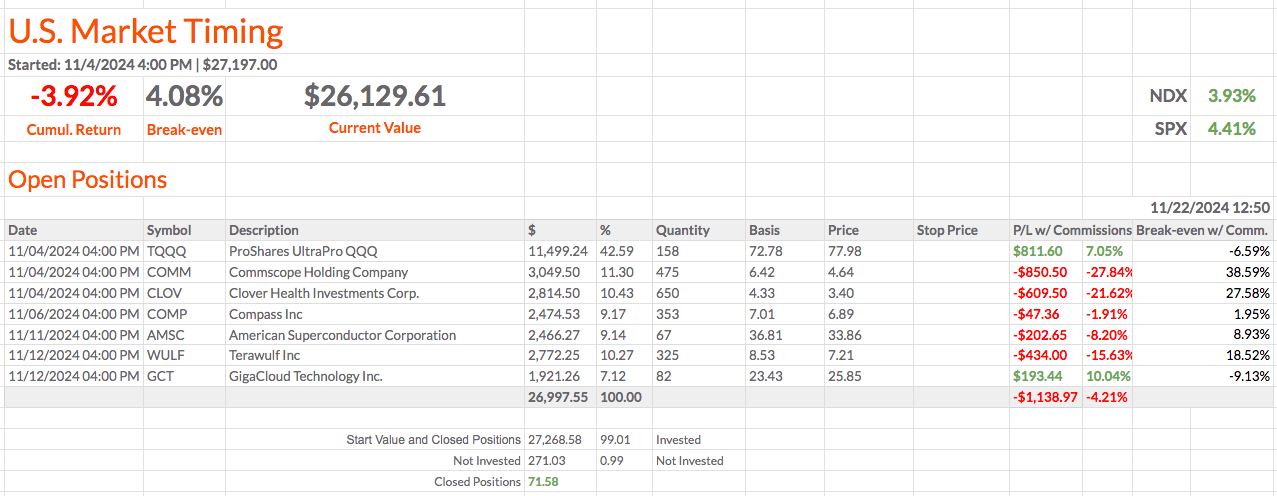Click the Commscope Holding Company description
This screenshot has width=1277, height=496.
[x=318, y=272]
